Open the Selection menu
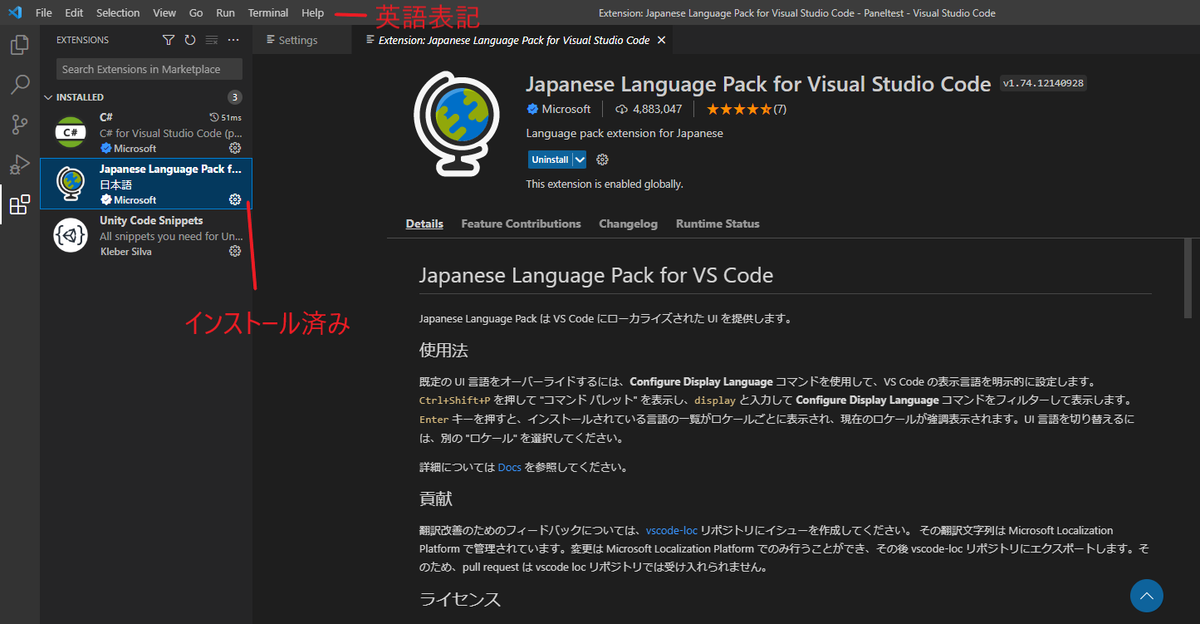 pyautogui.click(x=118, y=13)
